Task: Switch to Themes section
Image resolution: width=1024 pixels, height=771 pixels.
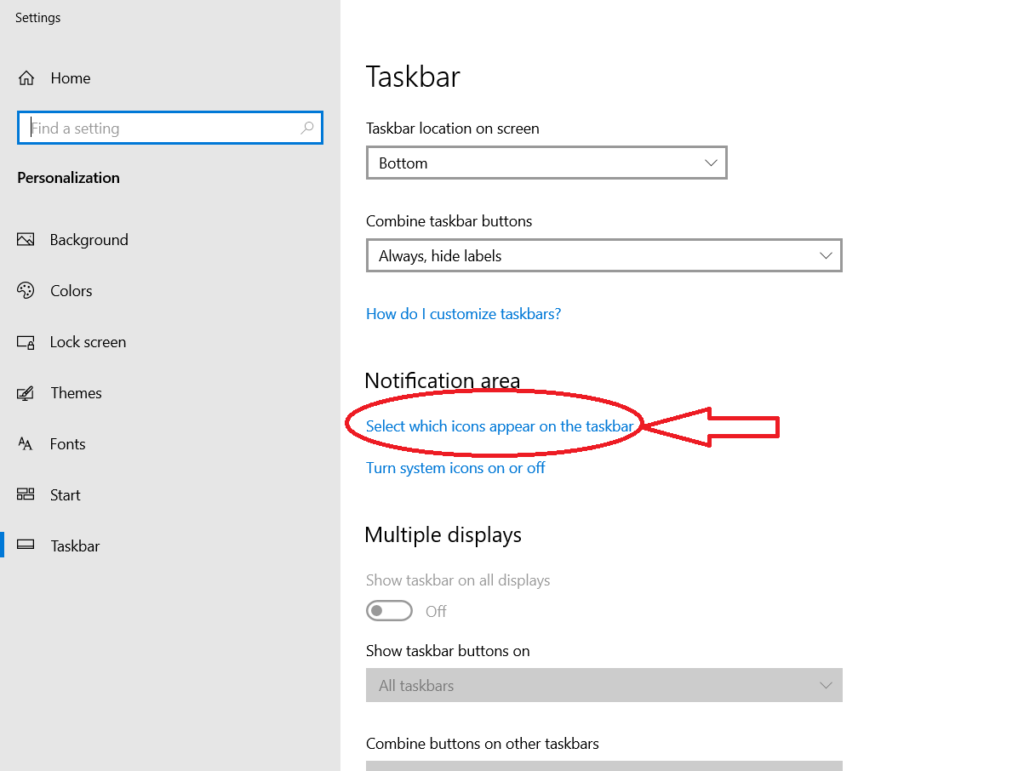Action: 76,393
